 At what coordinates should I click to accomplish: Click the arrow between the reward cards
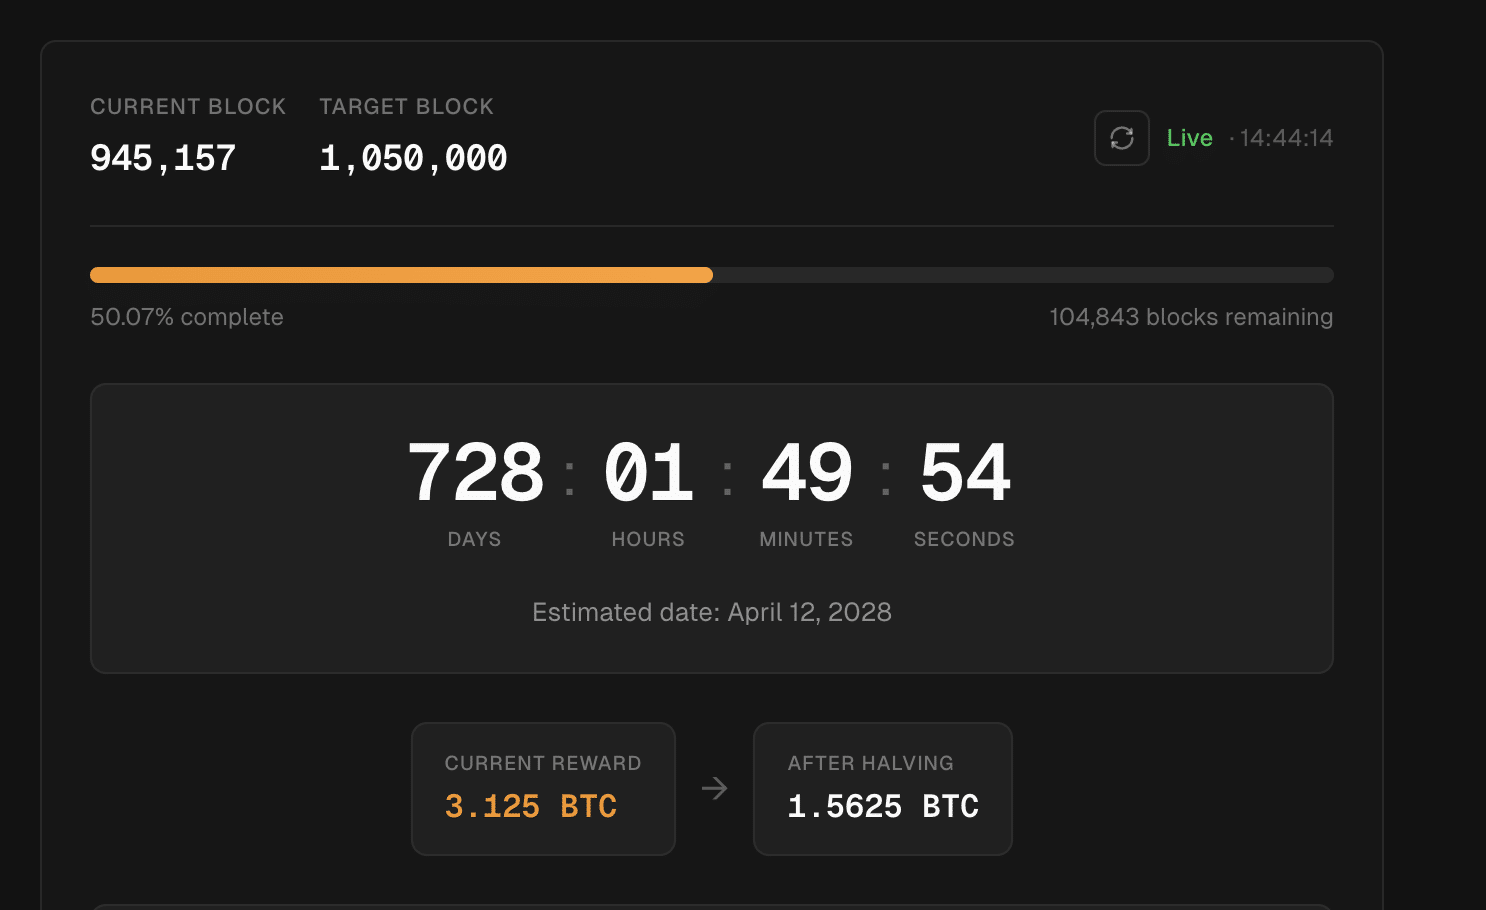(714, 789)
